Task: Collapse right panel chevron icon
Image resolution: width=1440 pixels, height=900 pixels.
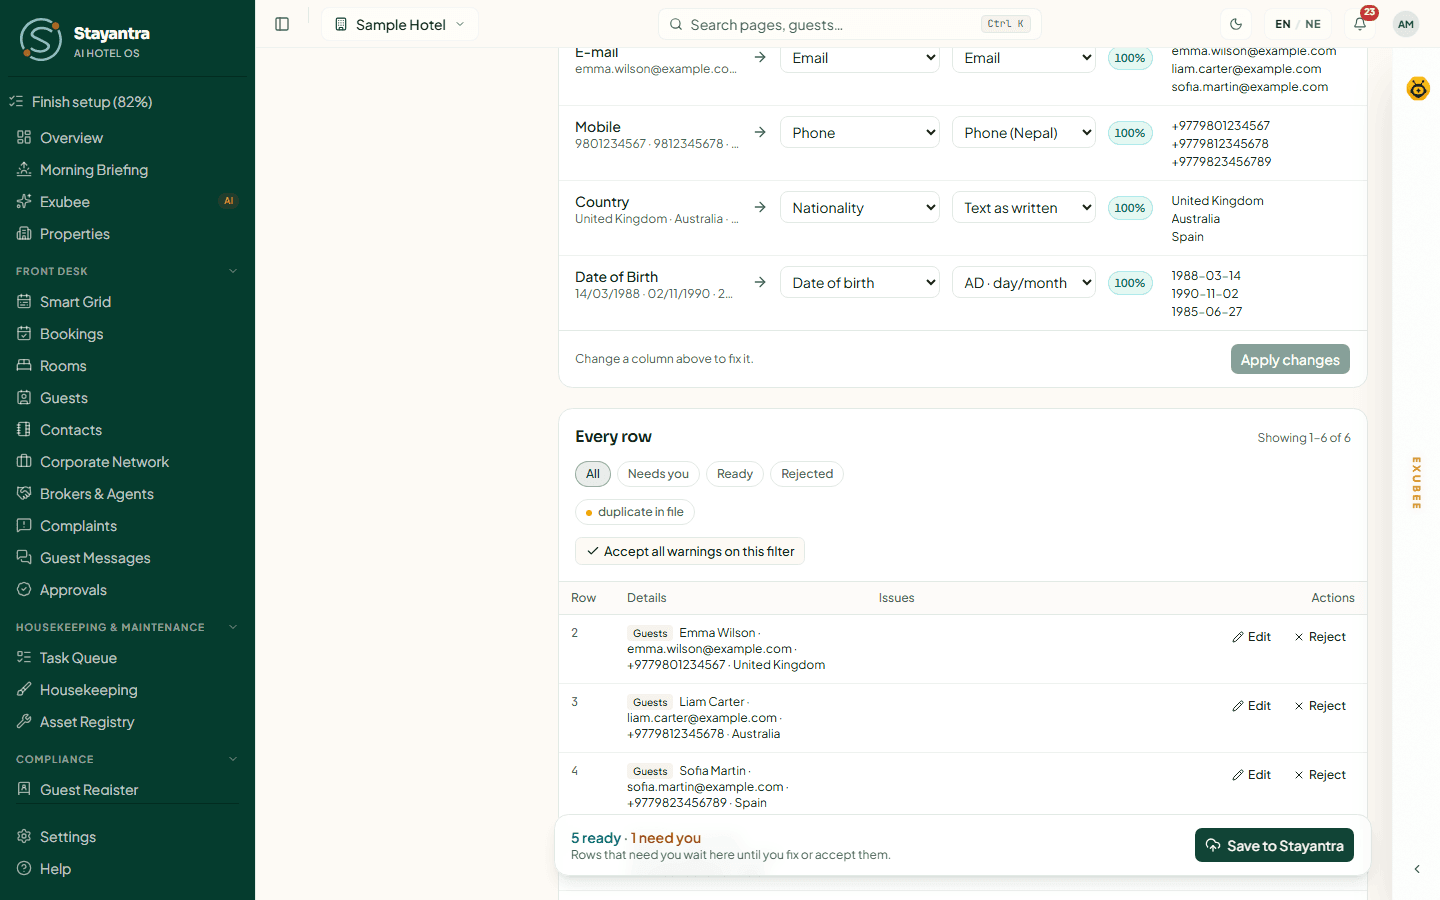Action: [1417, 869]
